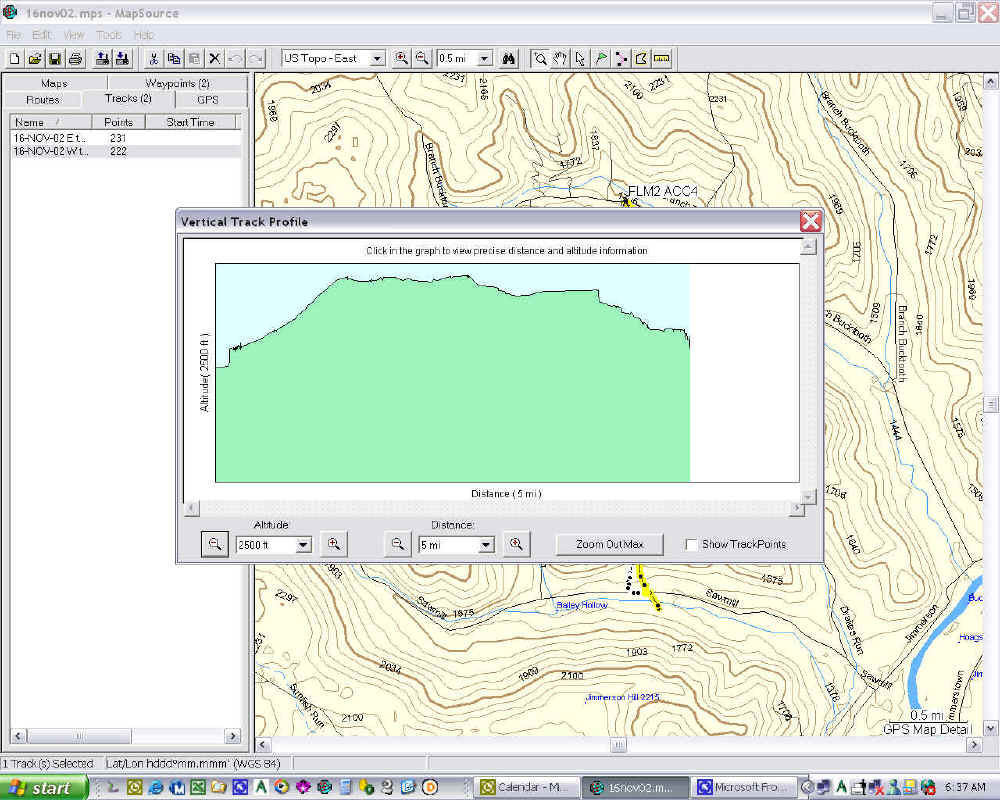Save the file with the floppy disk icon

pyautogui.click(x=55, y=59)
